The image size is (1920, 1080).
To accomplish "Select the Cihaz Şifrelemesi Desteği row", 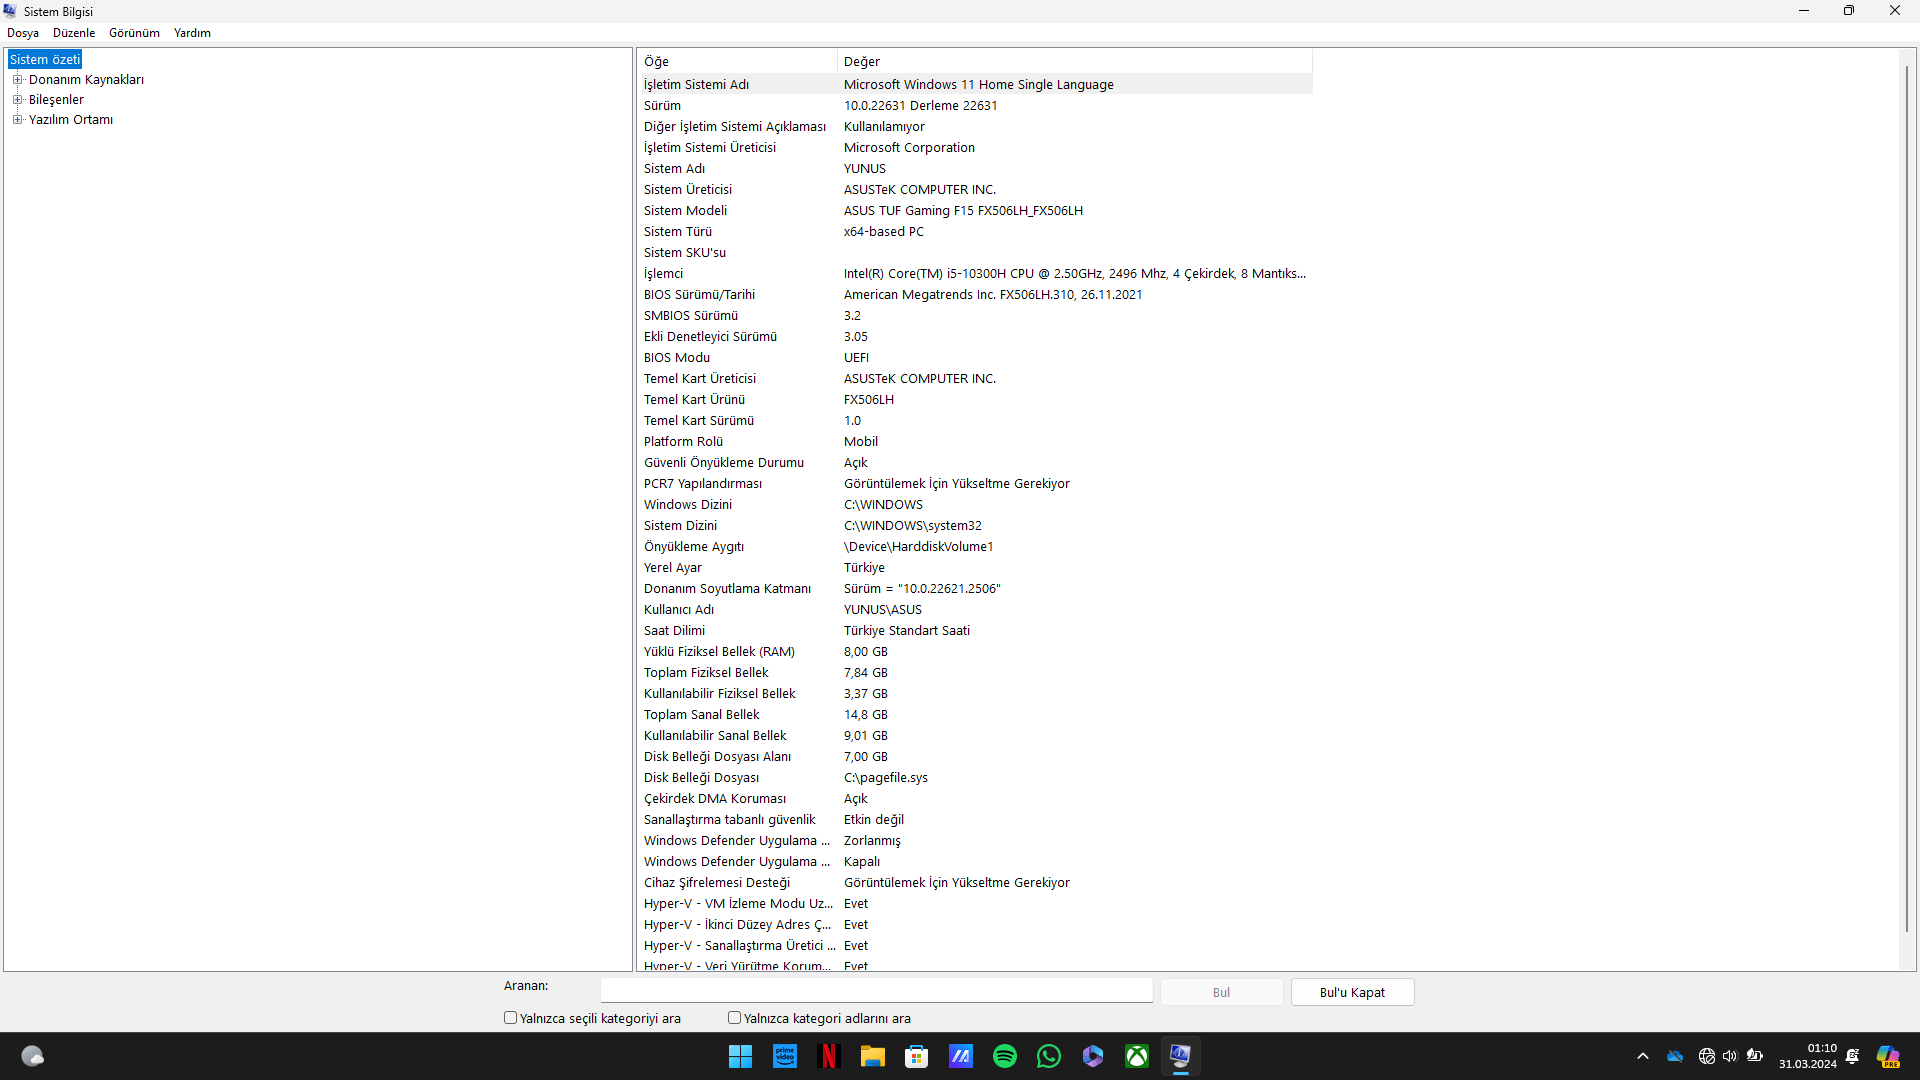I will click(976, 883).
